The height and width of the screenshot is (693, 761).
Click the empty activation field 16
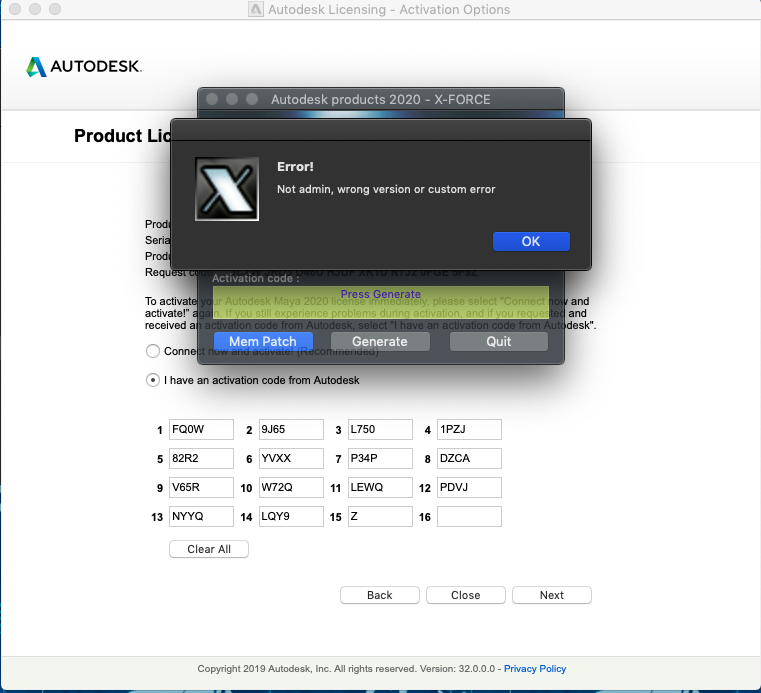469,517
